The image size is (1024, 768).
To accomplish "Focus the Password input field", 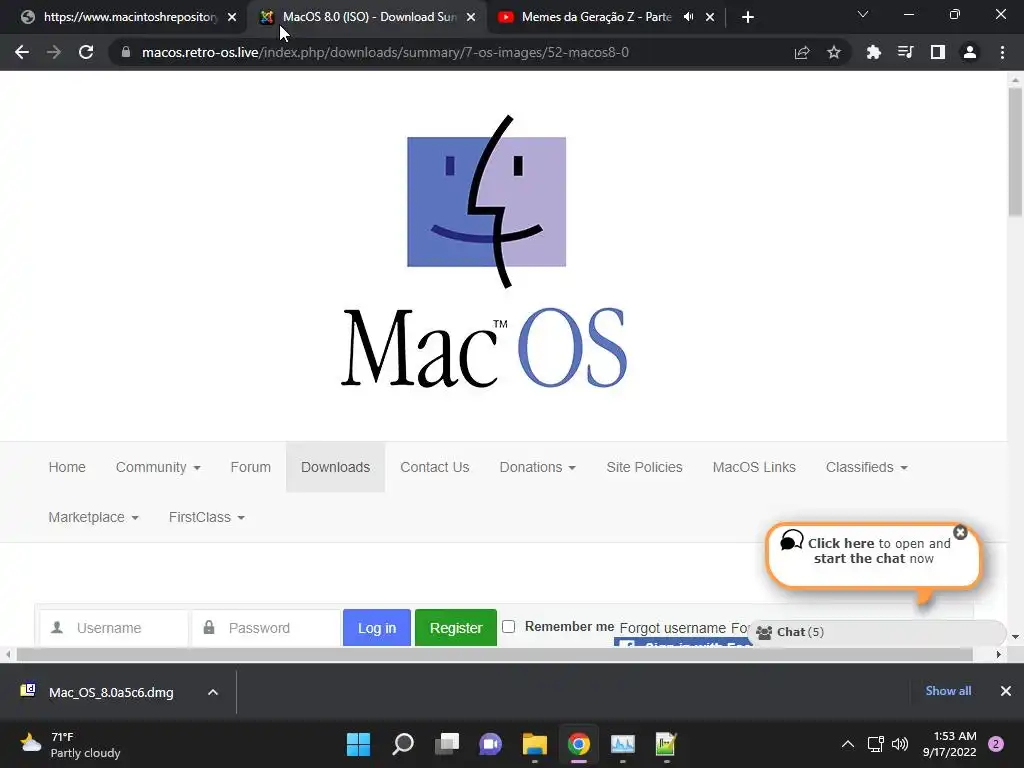I will coord(267,628).
